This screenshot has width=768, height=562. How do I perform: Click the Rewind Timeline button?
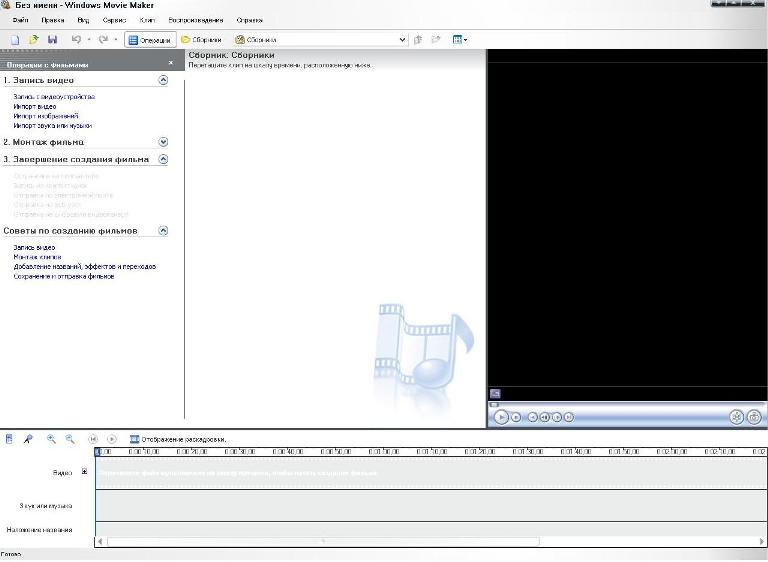[x=93, y=439]
